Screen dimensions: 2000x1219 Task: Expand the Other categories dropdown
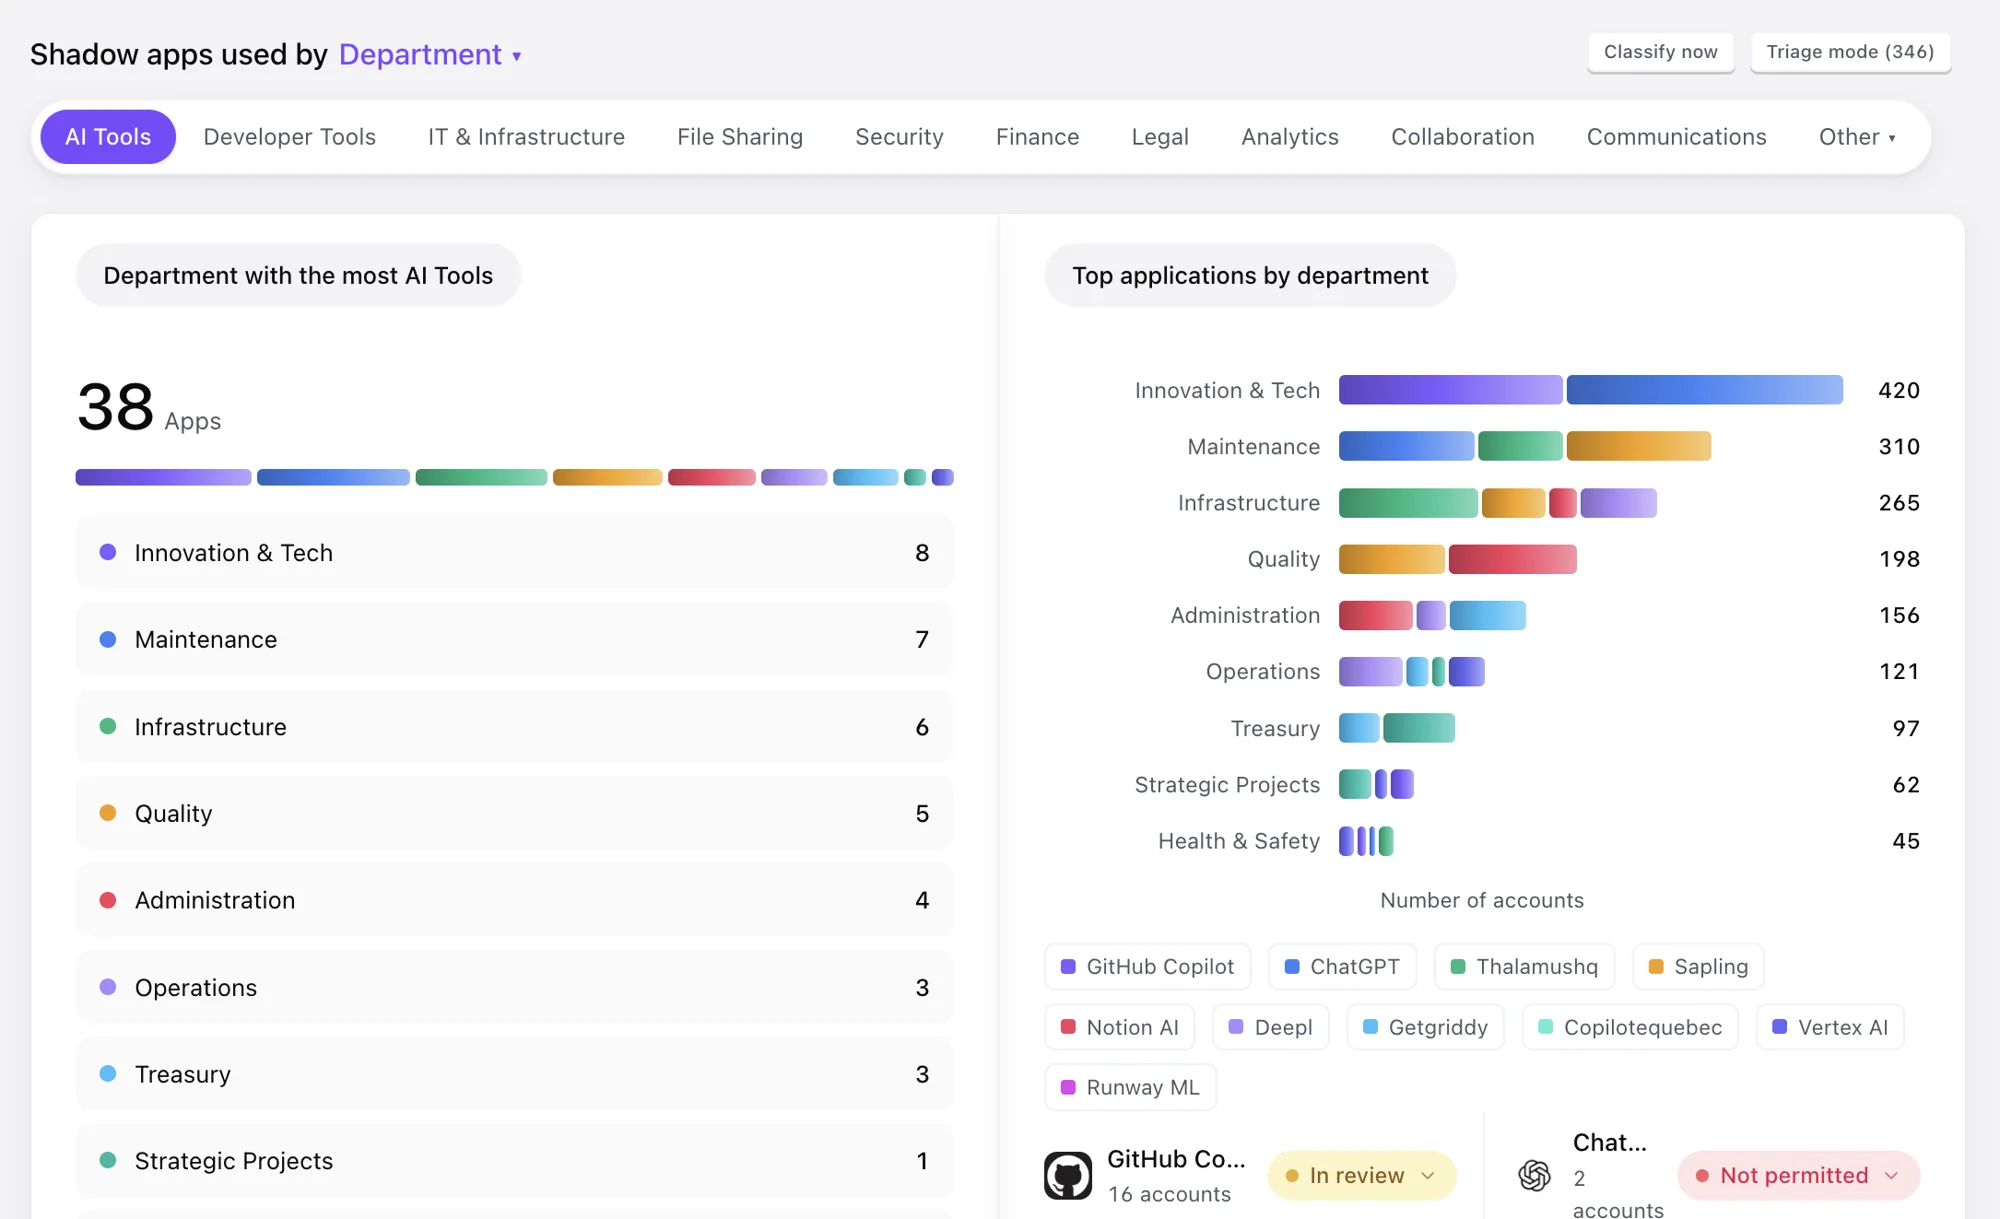pyautogui.click(x=1857, y=137)
